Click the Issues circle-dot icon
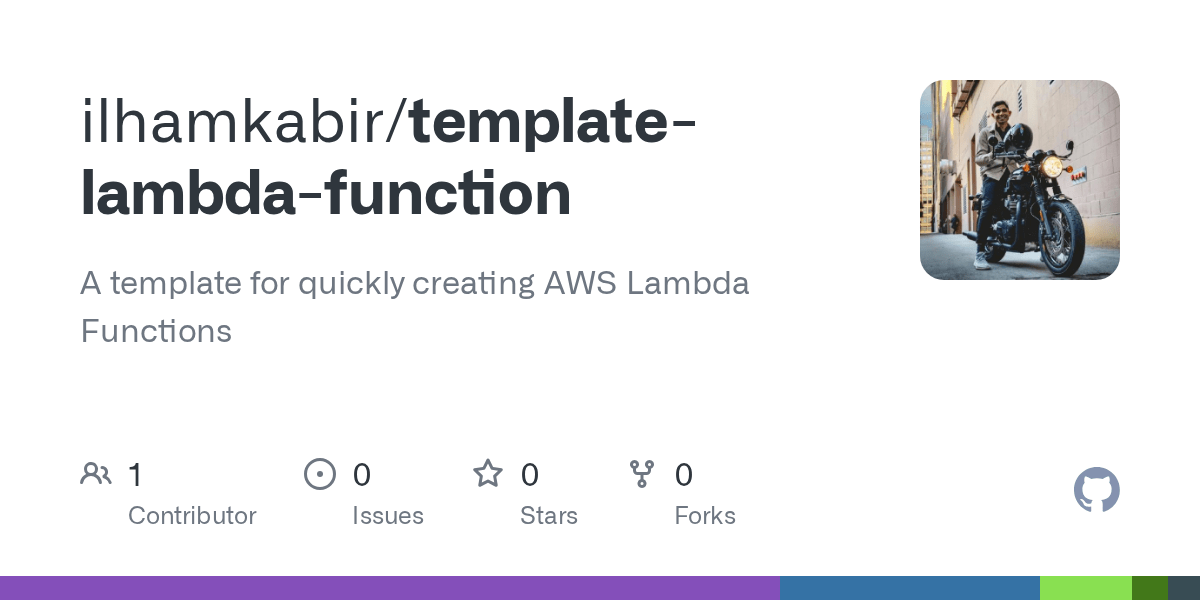Viewport: 1200px width, 600px height. (320, 474)
